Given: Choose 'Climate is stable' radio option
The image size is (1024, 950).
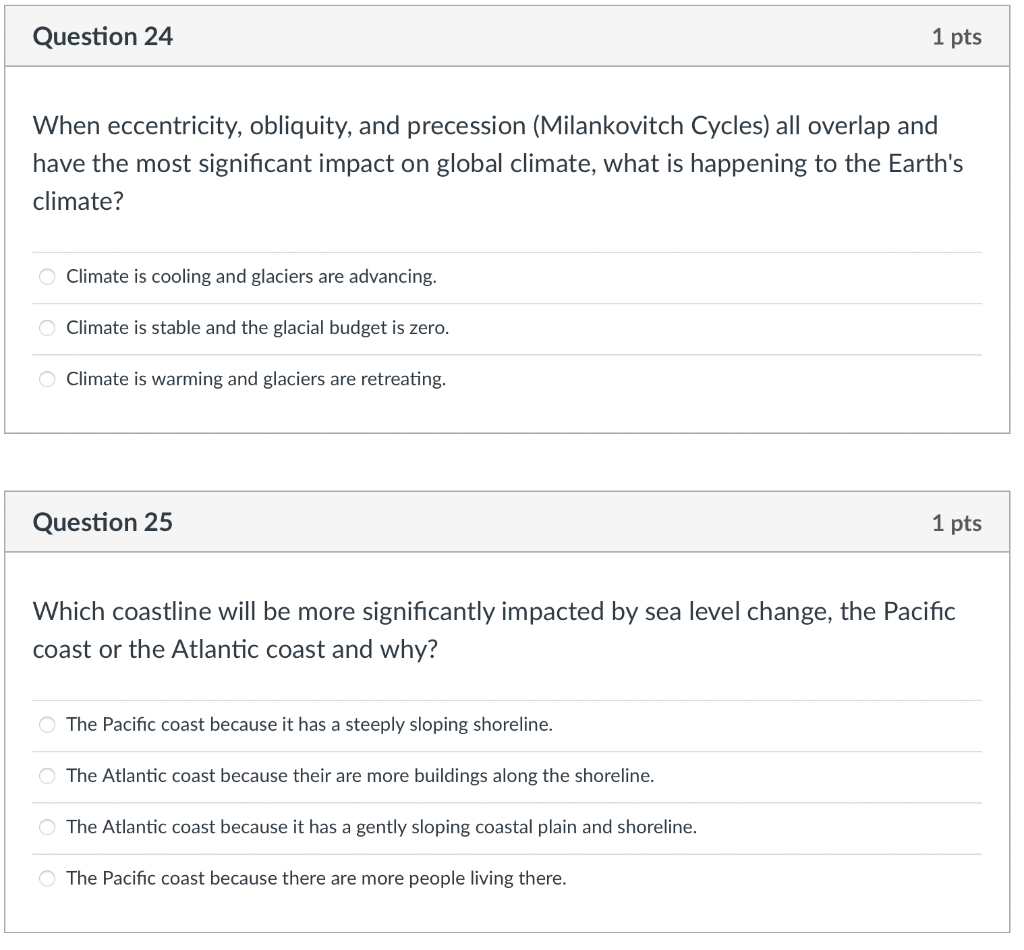Looking at the screenshot, I should [46, 328].
